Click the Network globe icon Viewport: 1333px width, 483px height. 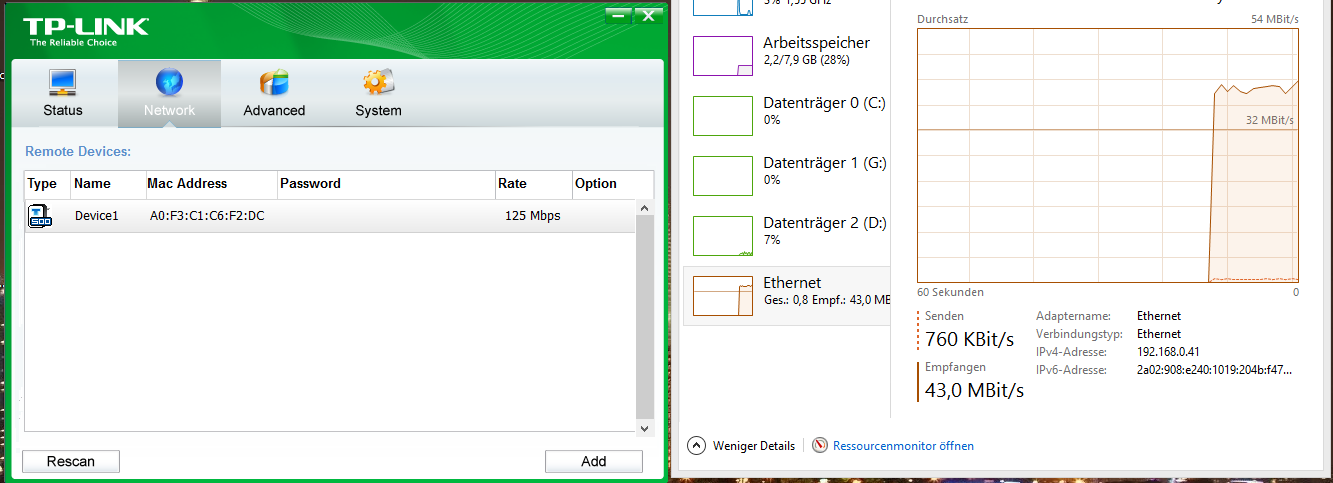(169, 82)
